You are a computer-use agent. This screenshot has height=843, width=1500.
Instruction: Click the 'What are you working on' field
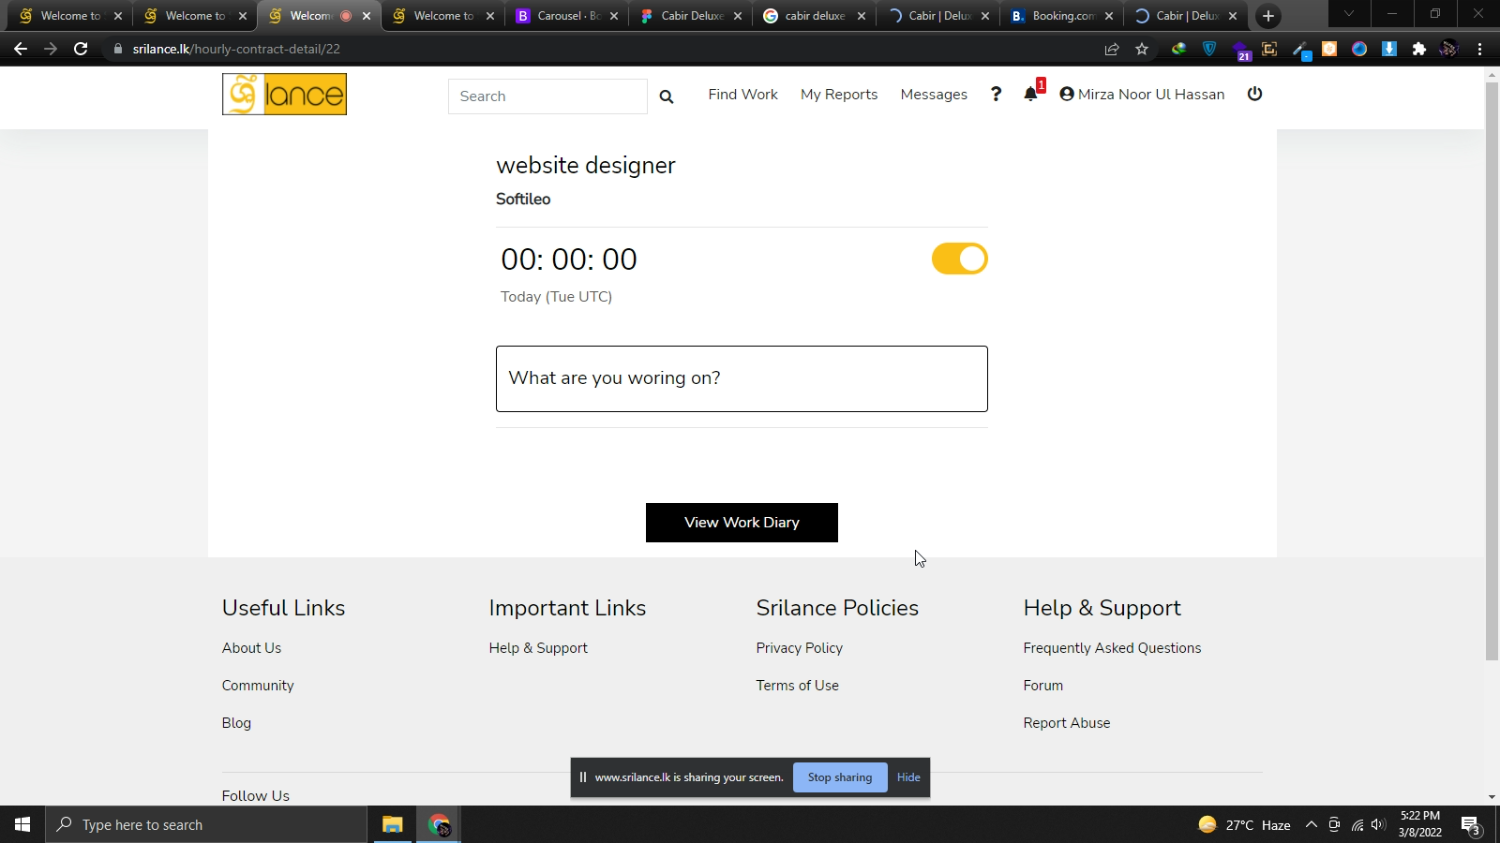click(741, 379)
